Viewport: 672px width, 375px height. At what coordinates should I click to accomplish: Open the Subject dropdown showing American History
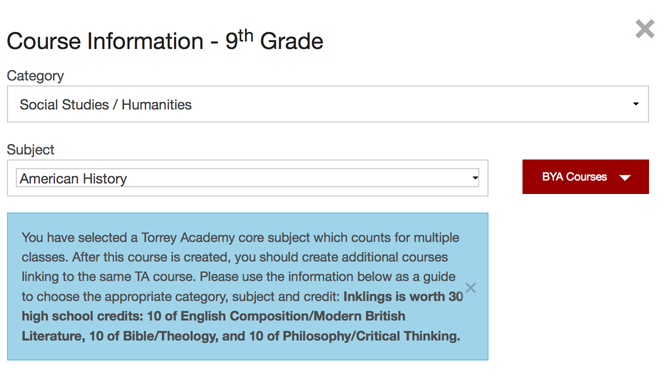[247, 178]
